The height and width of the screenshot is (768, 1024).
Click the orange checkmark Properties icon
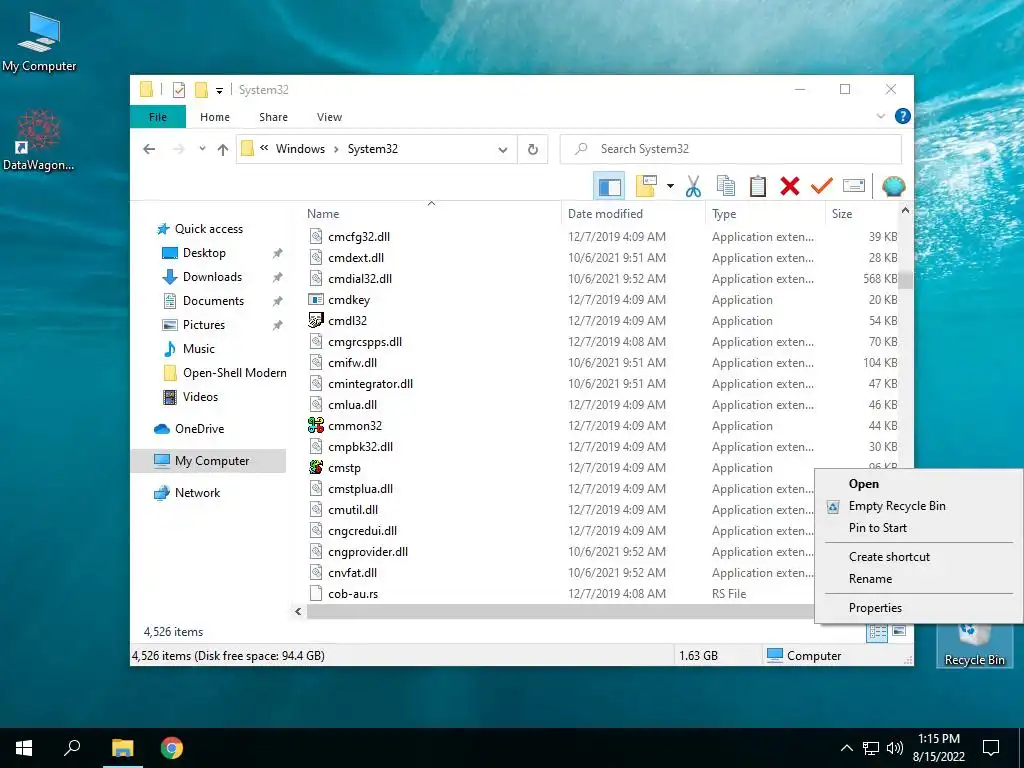point(822,186)
